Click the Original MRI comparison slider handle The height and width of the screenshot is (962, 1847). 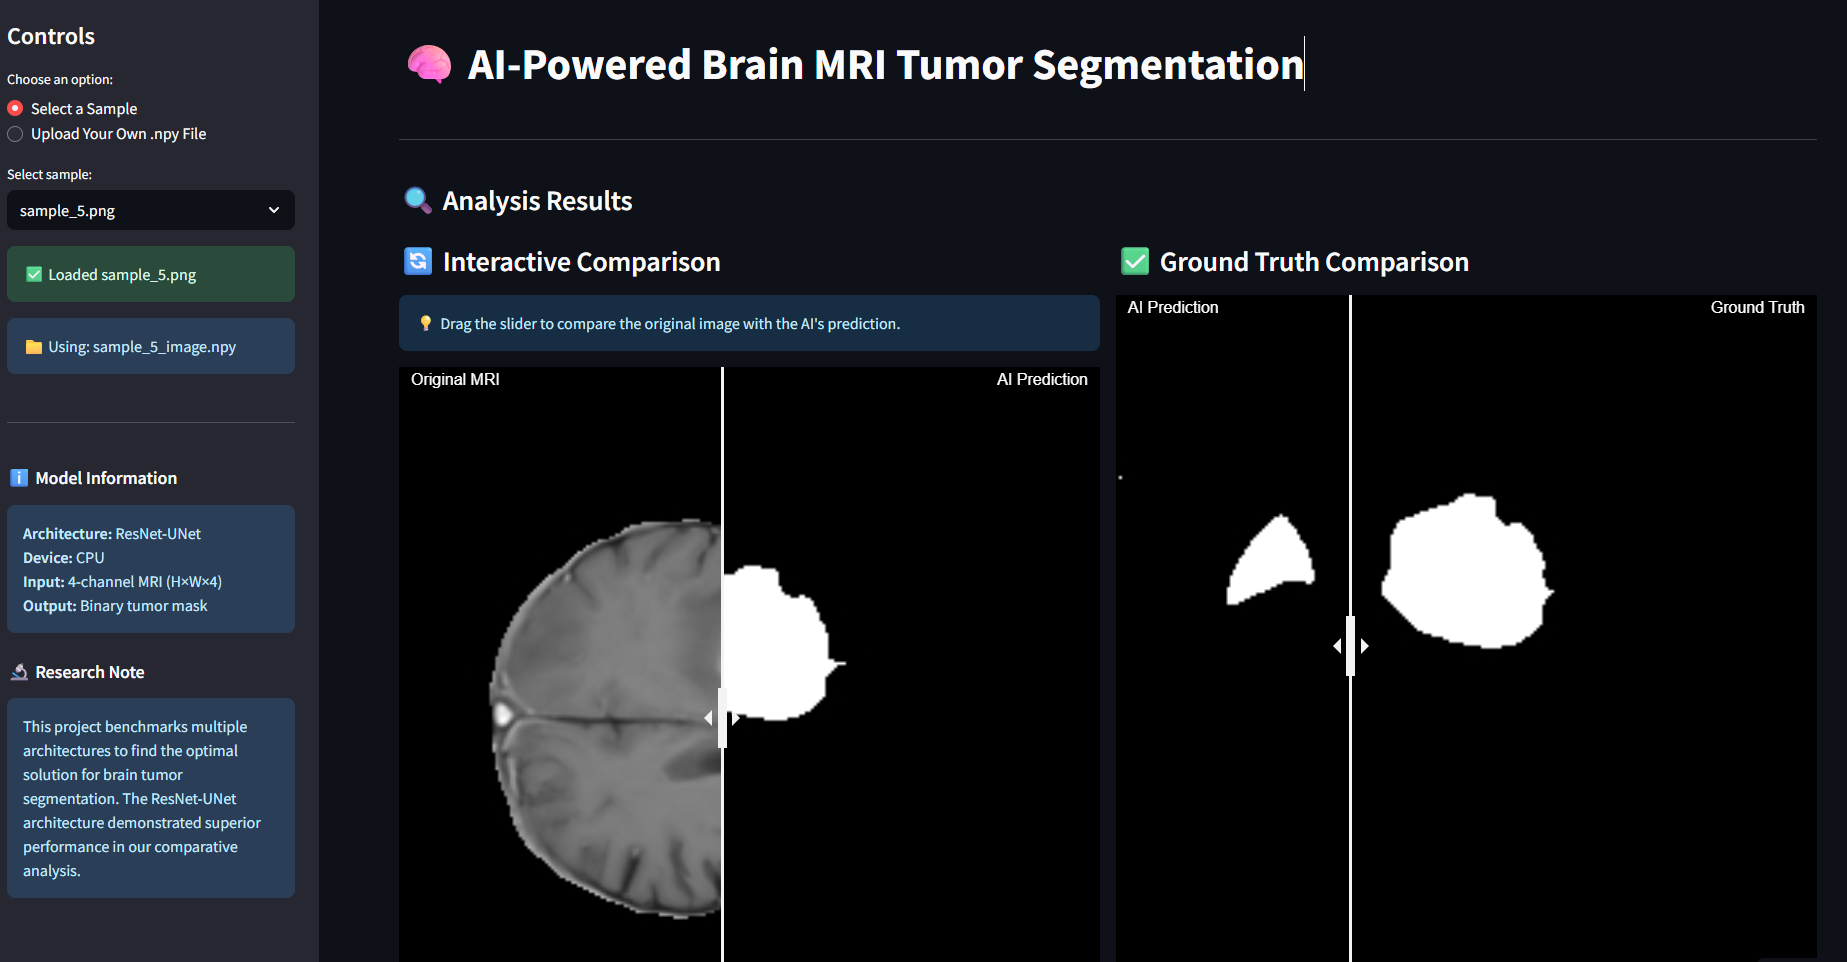(722, 718)
